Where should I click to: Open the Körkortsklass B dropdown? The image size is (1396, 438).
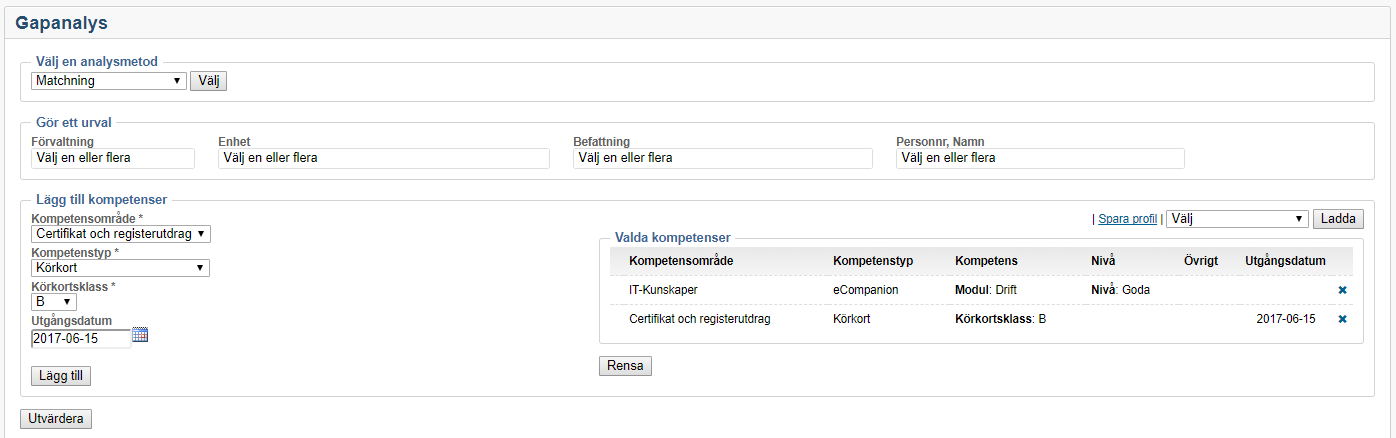[x=54, y=302]
